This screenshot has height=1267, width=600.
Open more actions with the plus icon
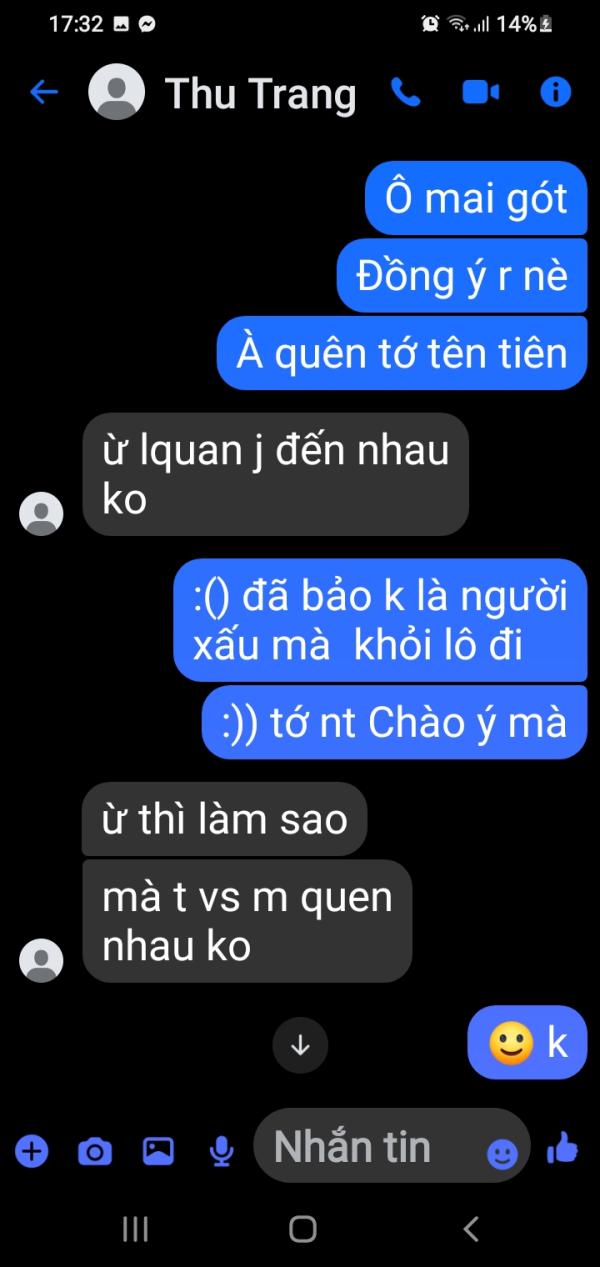point(31,1151)
